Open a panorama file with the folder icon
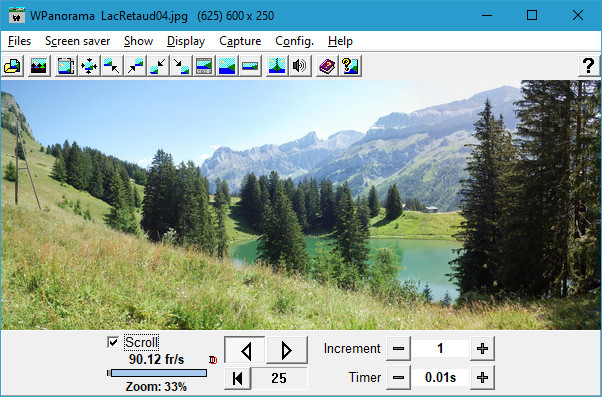Screen dimensions: 602x397 [x=13, y=66]
